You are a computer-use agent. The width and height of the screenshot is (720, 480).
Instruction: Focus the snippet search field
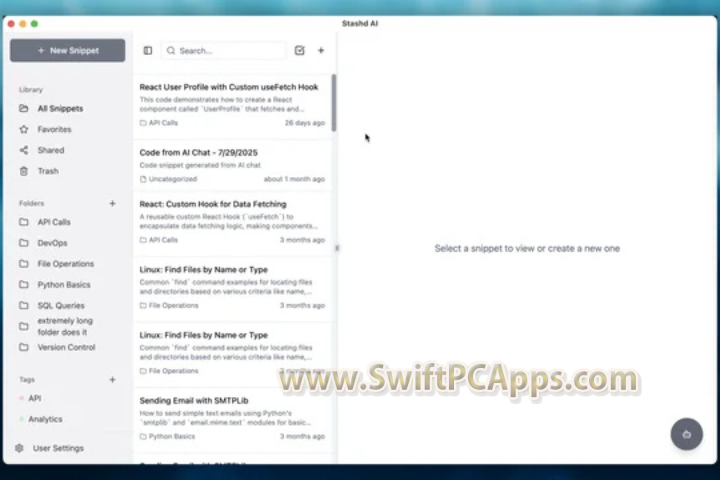coord(228,50)
